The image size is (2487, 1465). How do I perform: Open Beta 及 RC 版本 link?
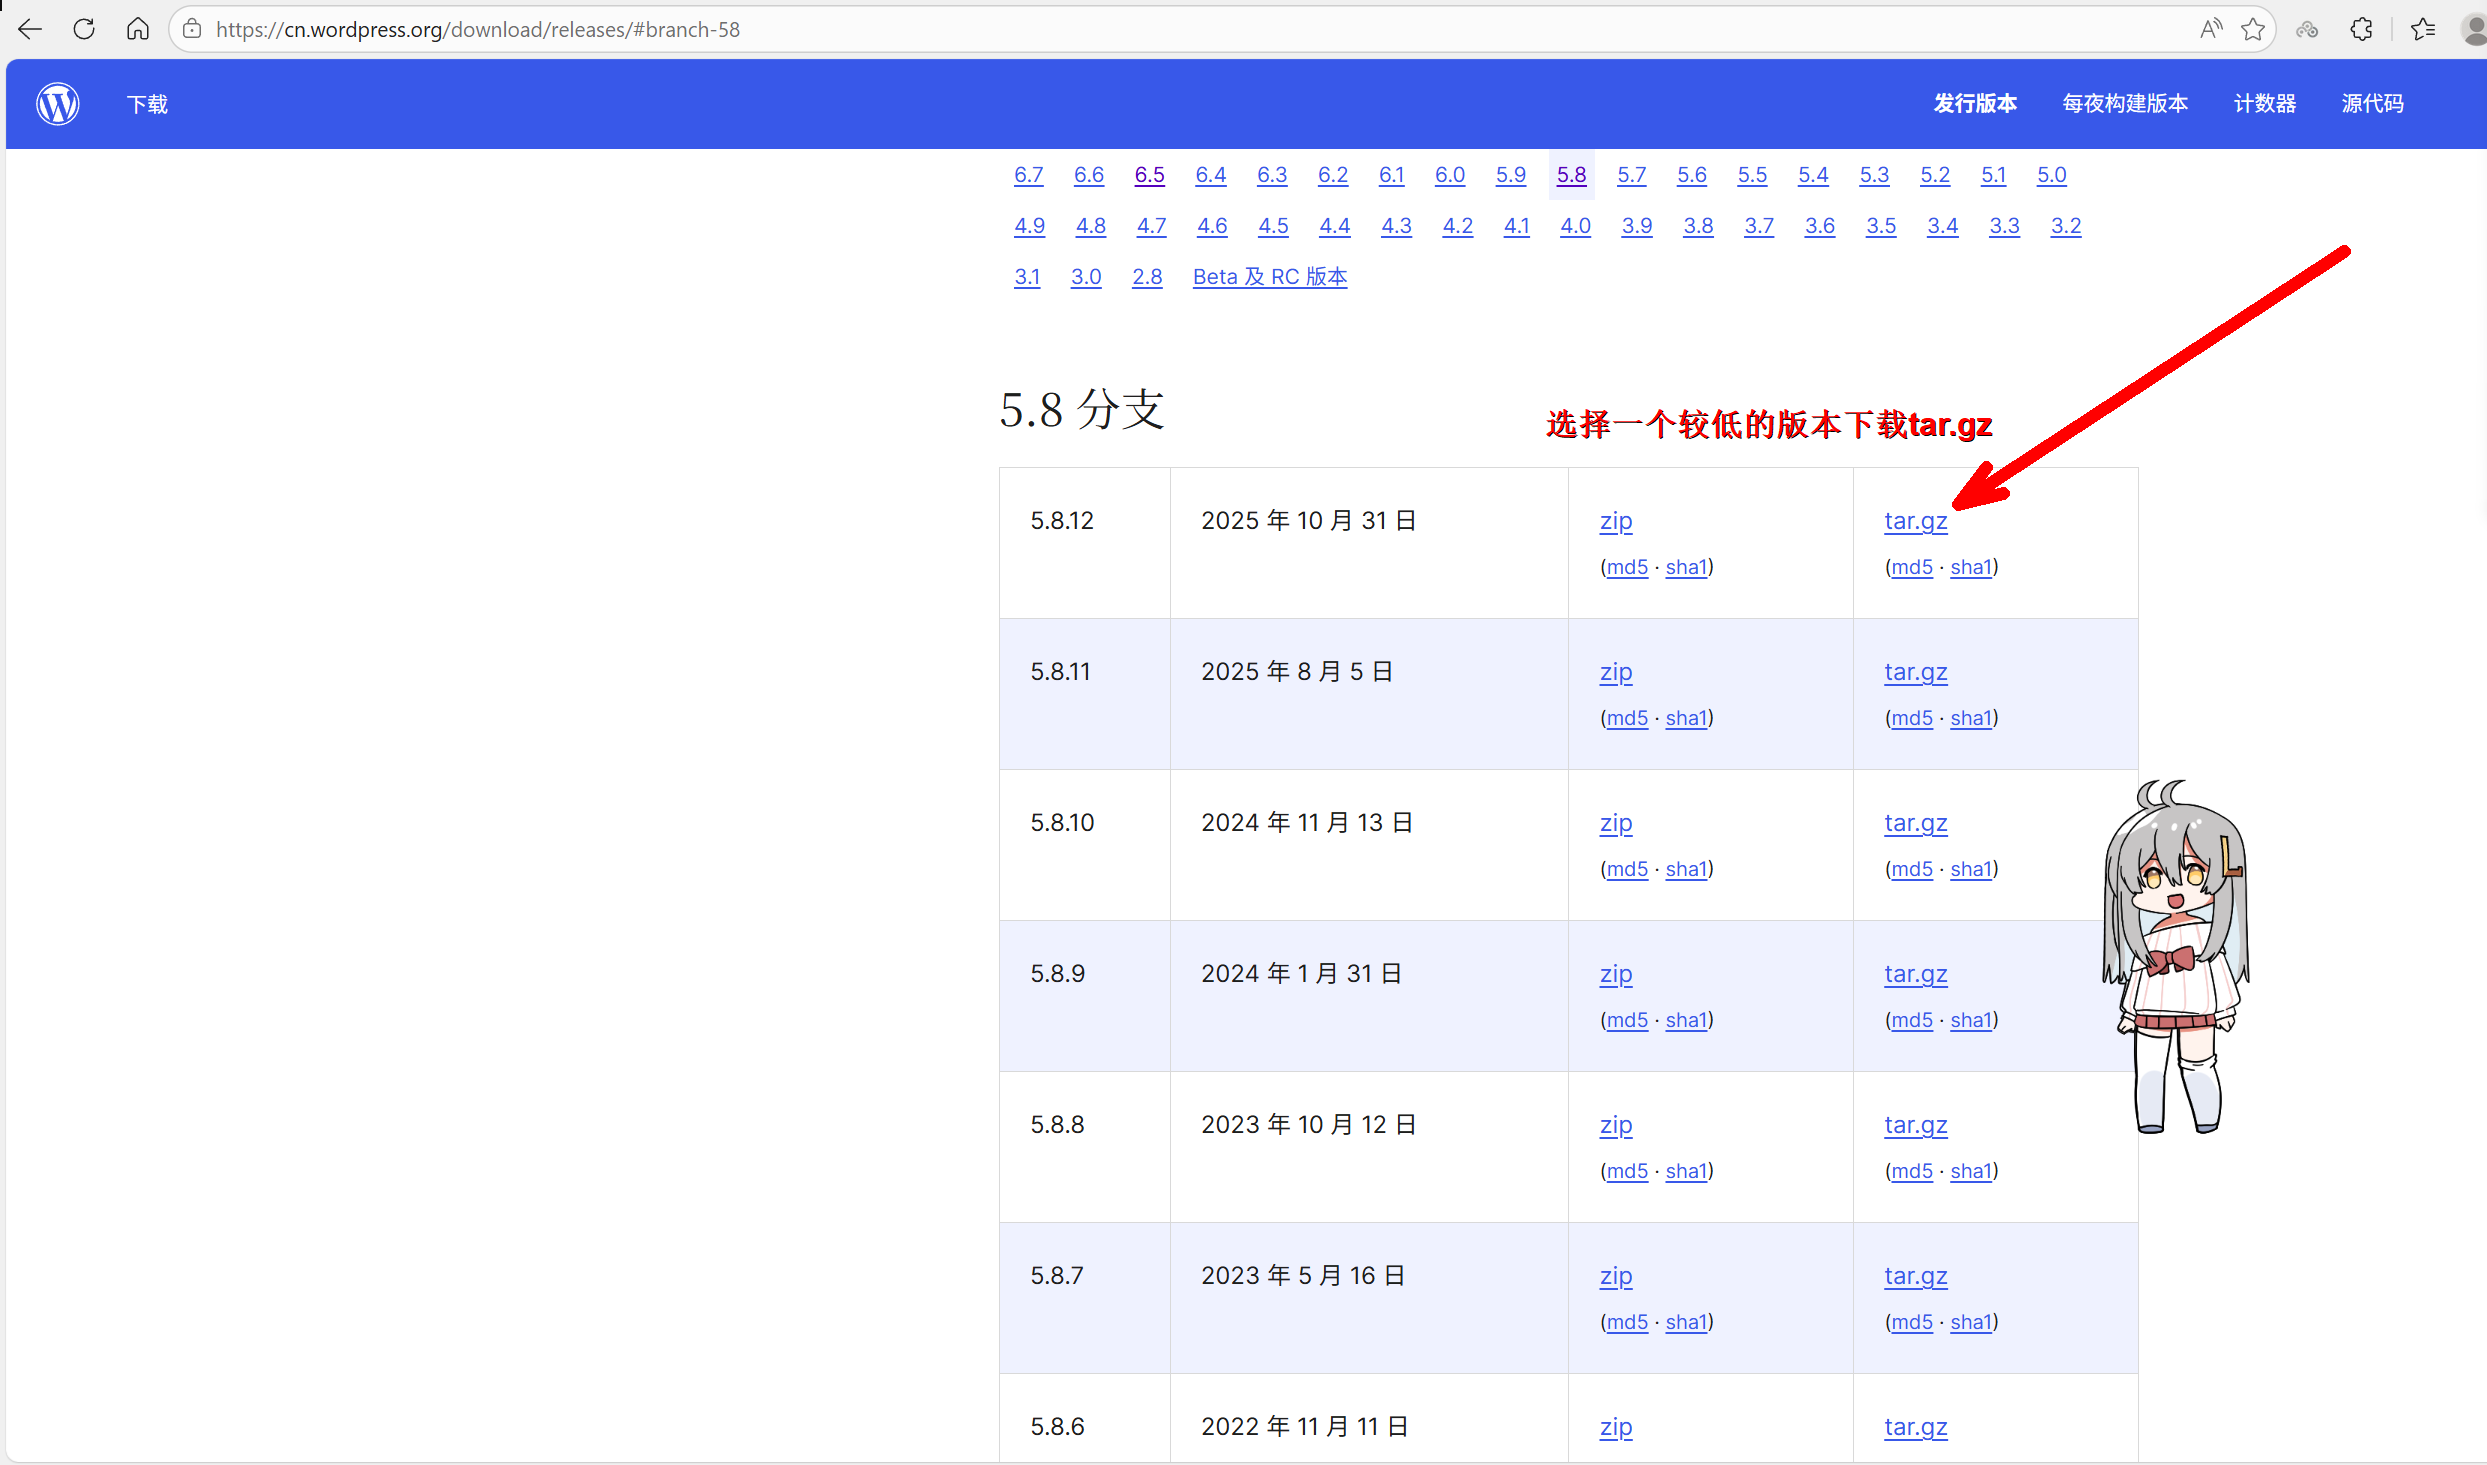pyautogui.click(x=1269, y=277)
